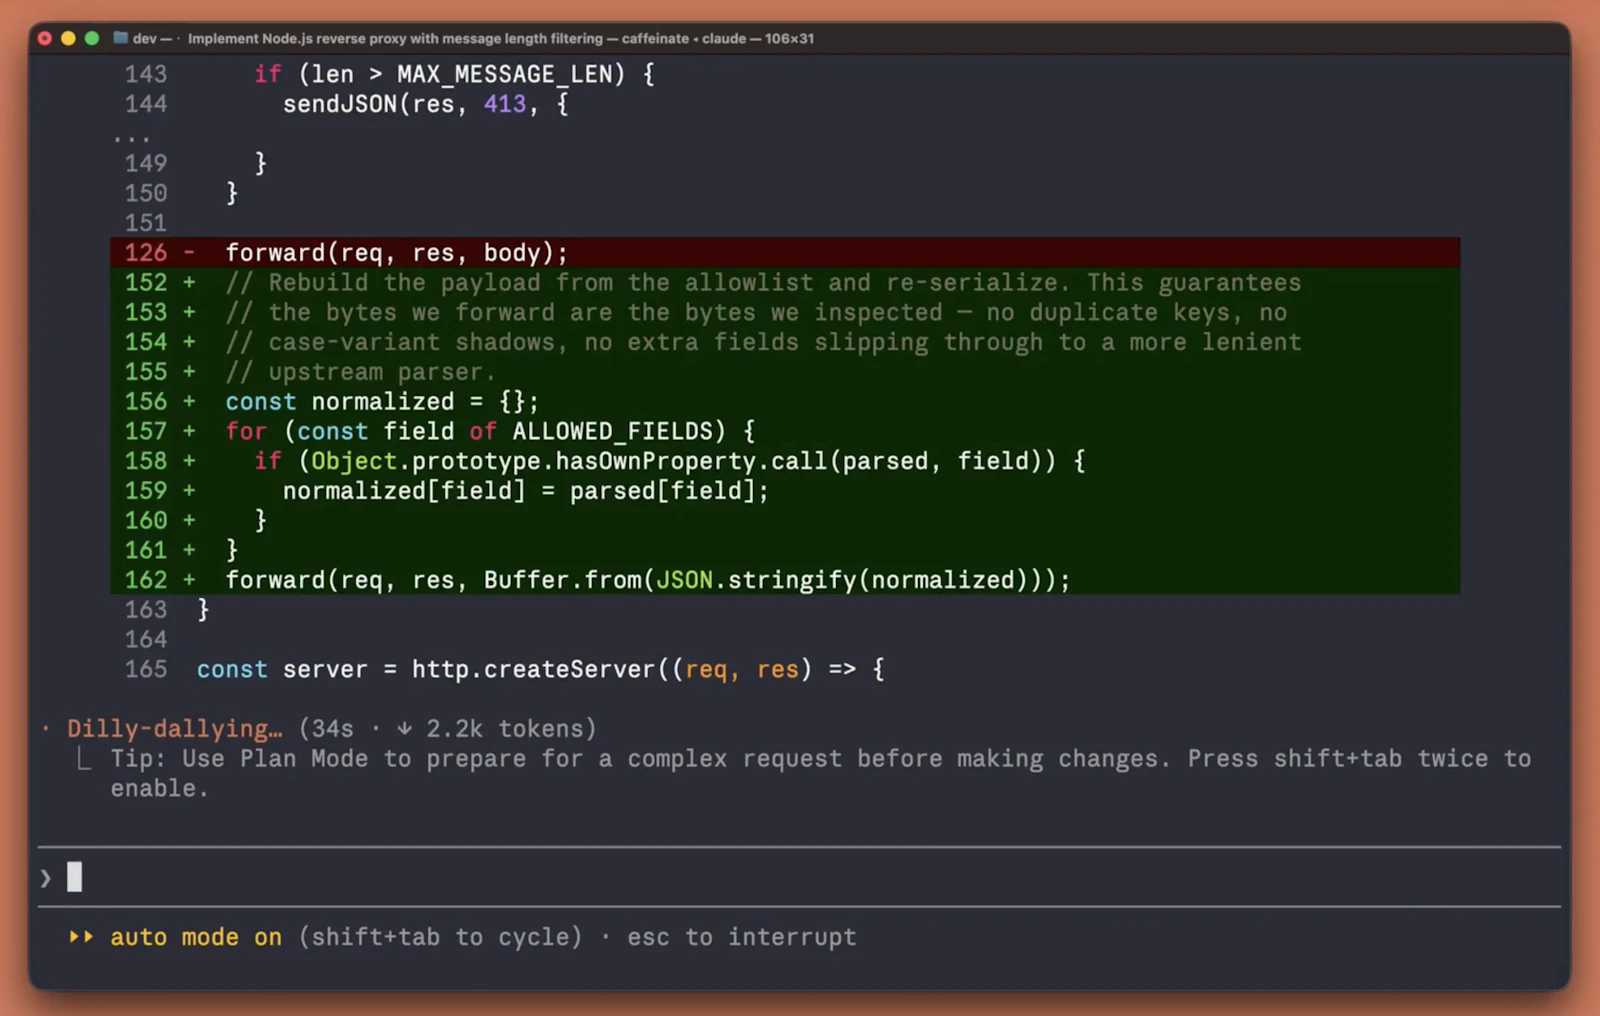Click the comment '// upstream parser.'
Viewport: 1600px width, 1016px height.
(x=361, y=372)
